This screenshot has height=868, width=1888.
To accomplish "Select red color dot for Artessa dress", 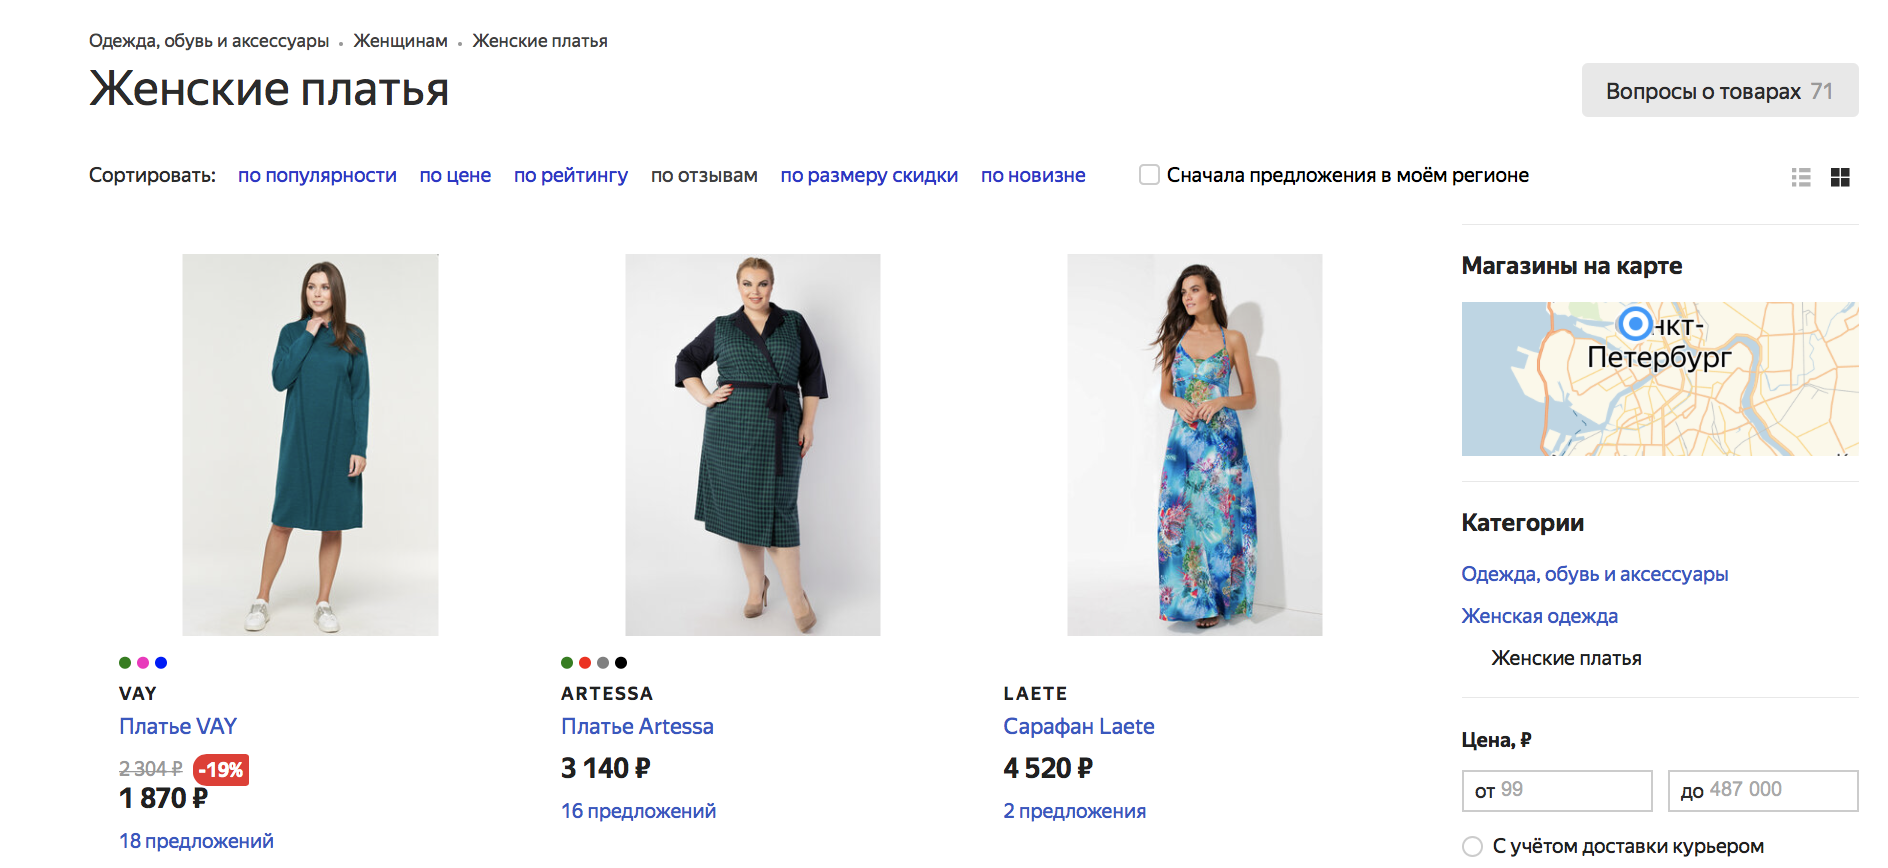I will tap(585, 662).
